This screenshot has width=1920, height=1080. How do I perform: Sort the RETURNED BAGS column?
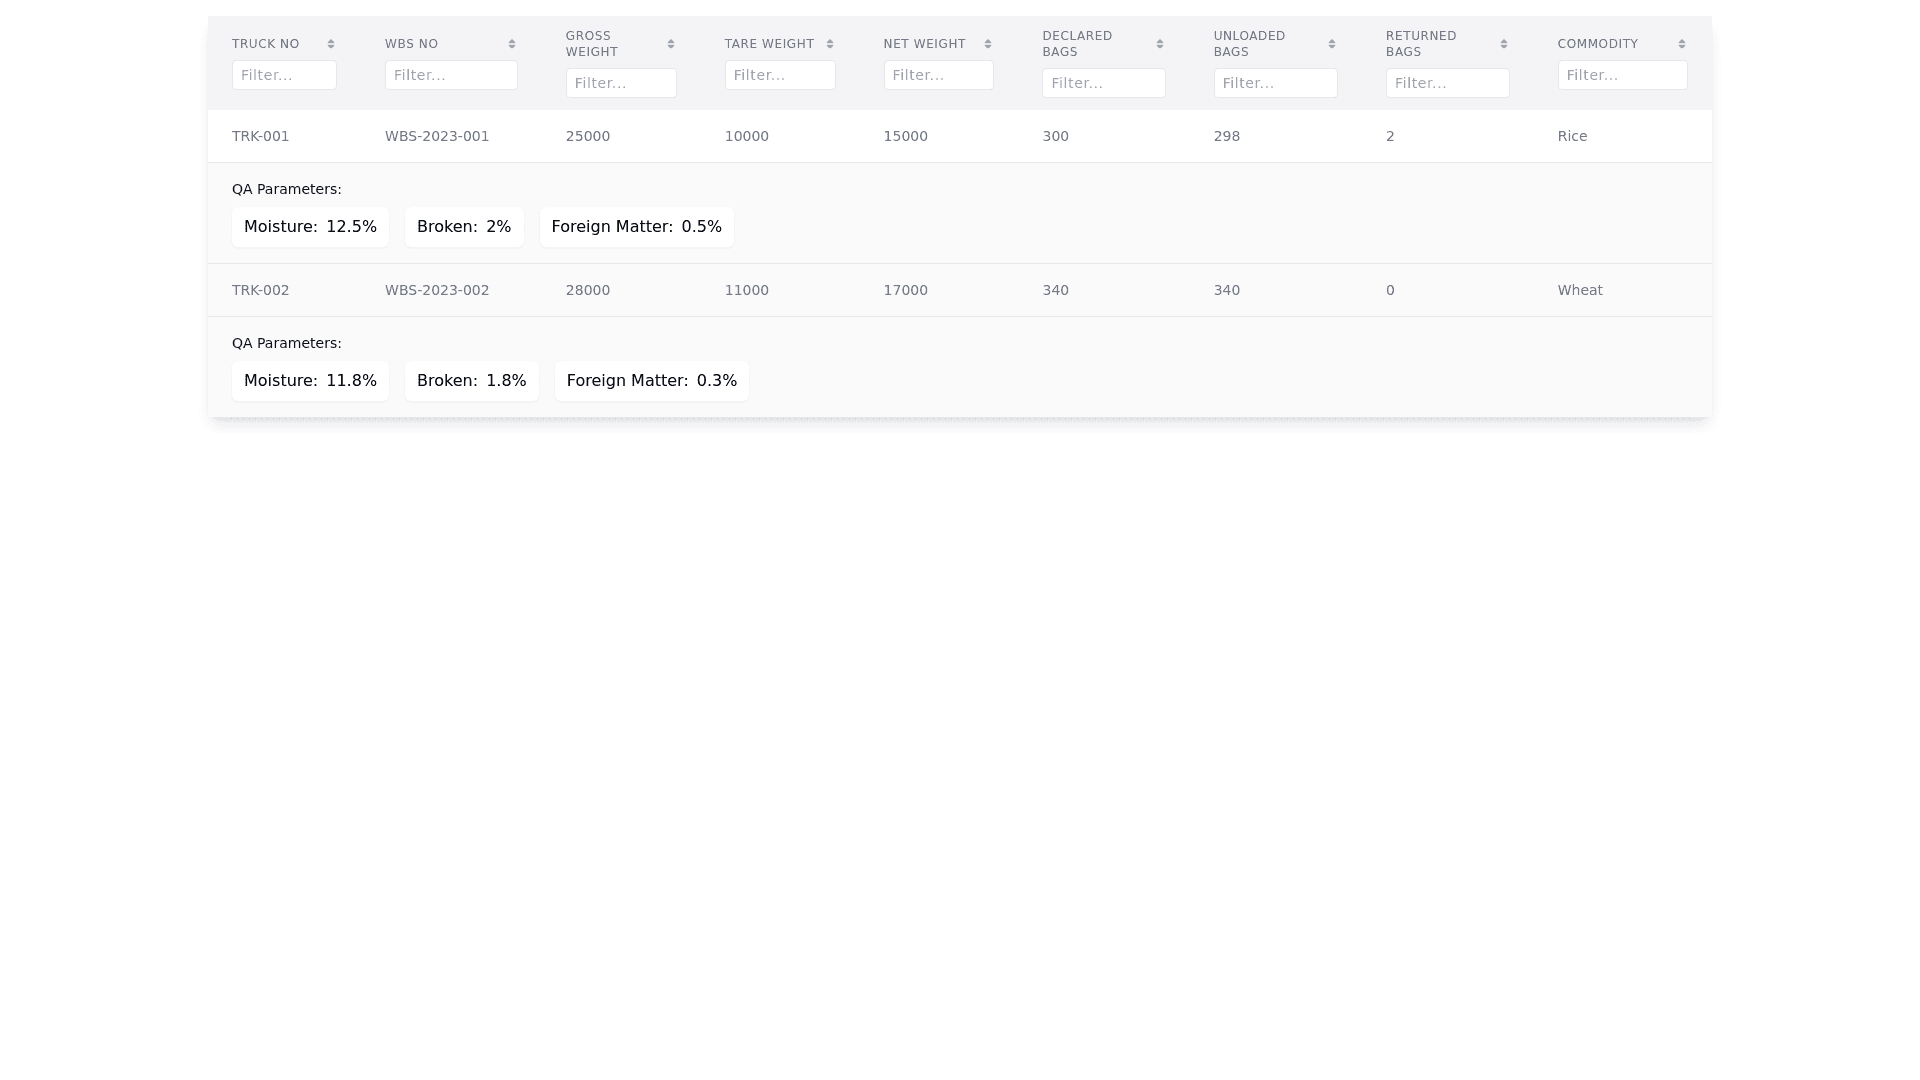[x=1503, y=44]
